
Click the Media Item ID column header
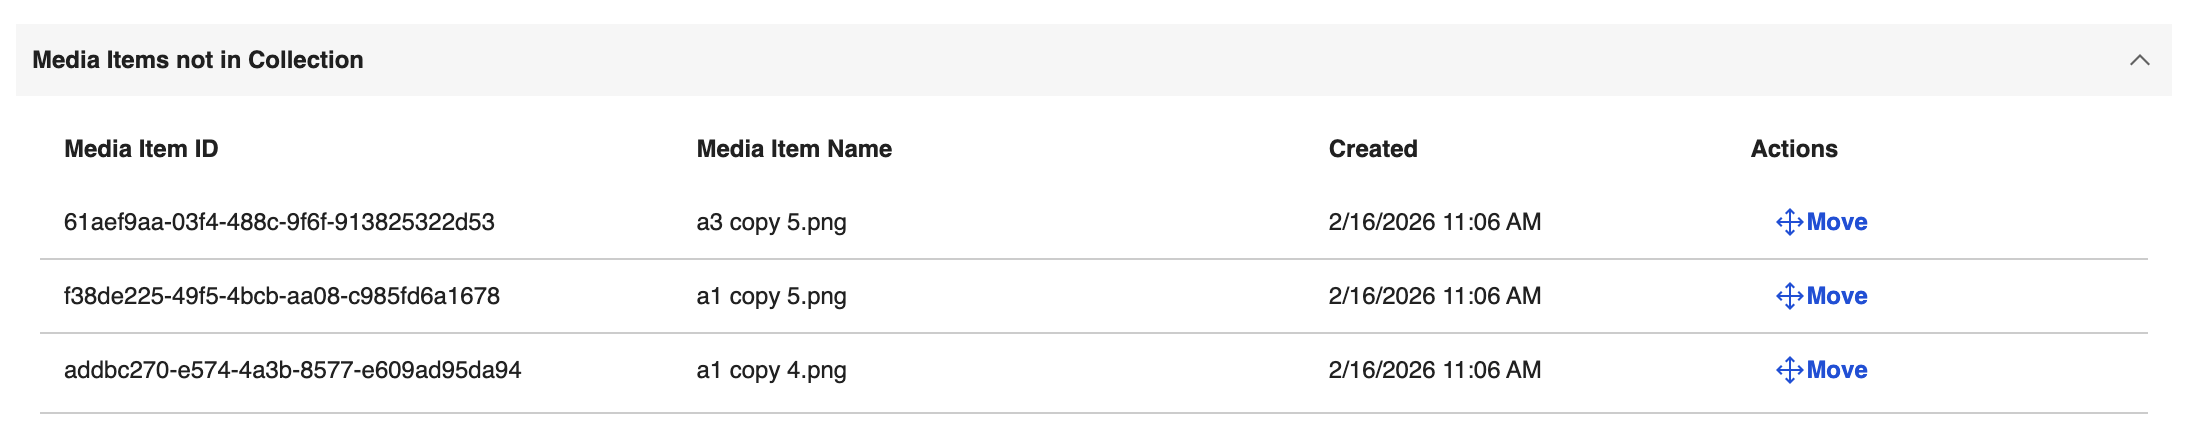tap(141, 149)
